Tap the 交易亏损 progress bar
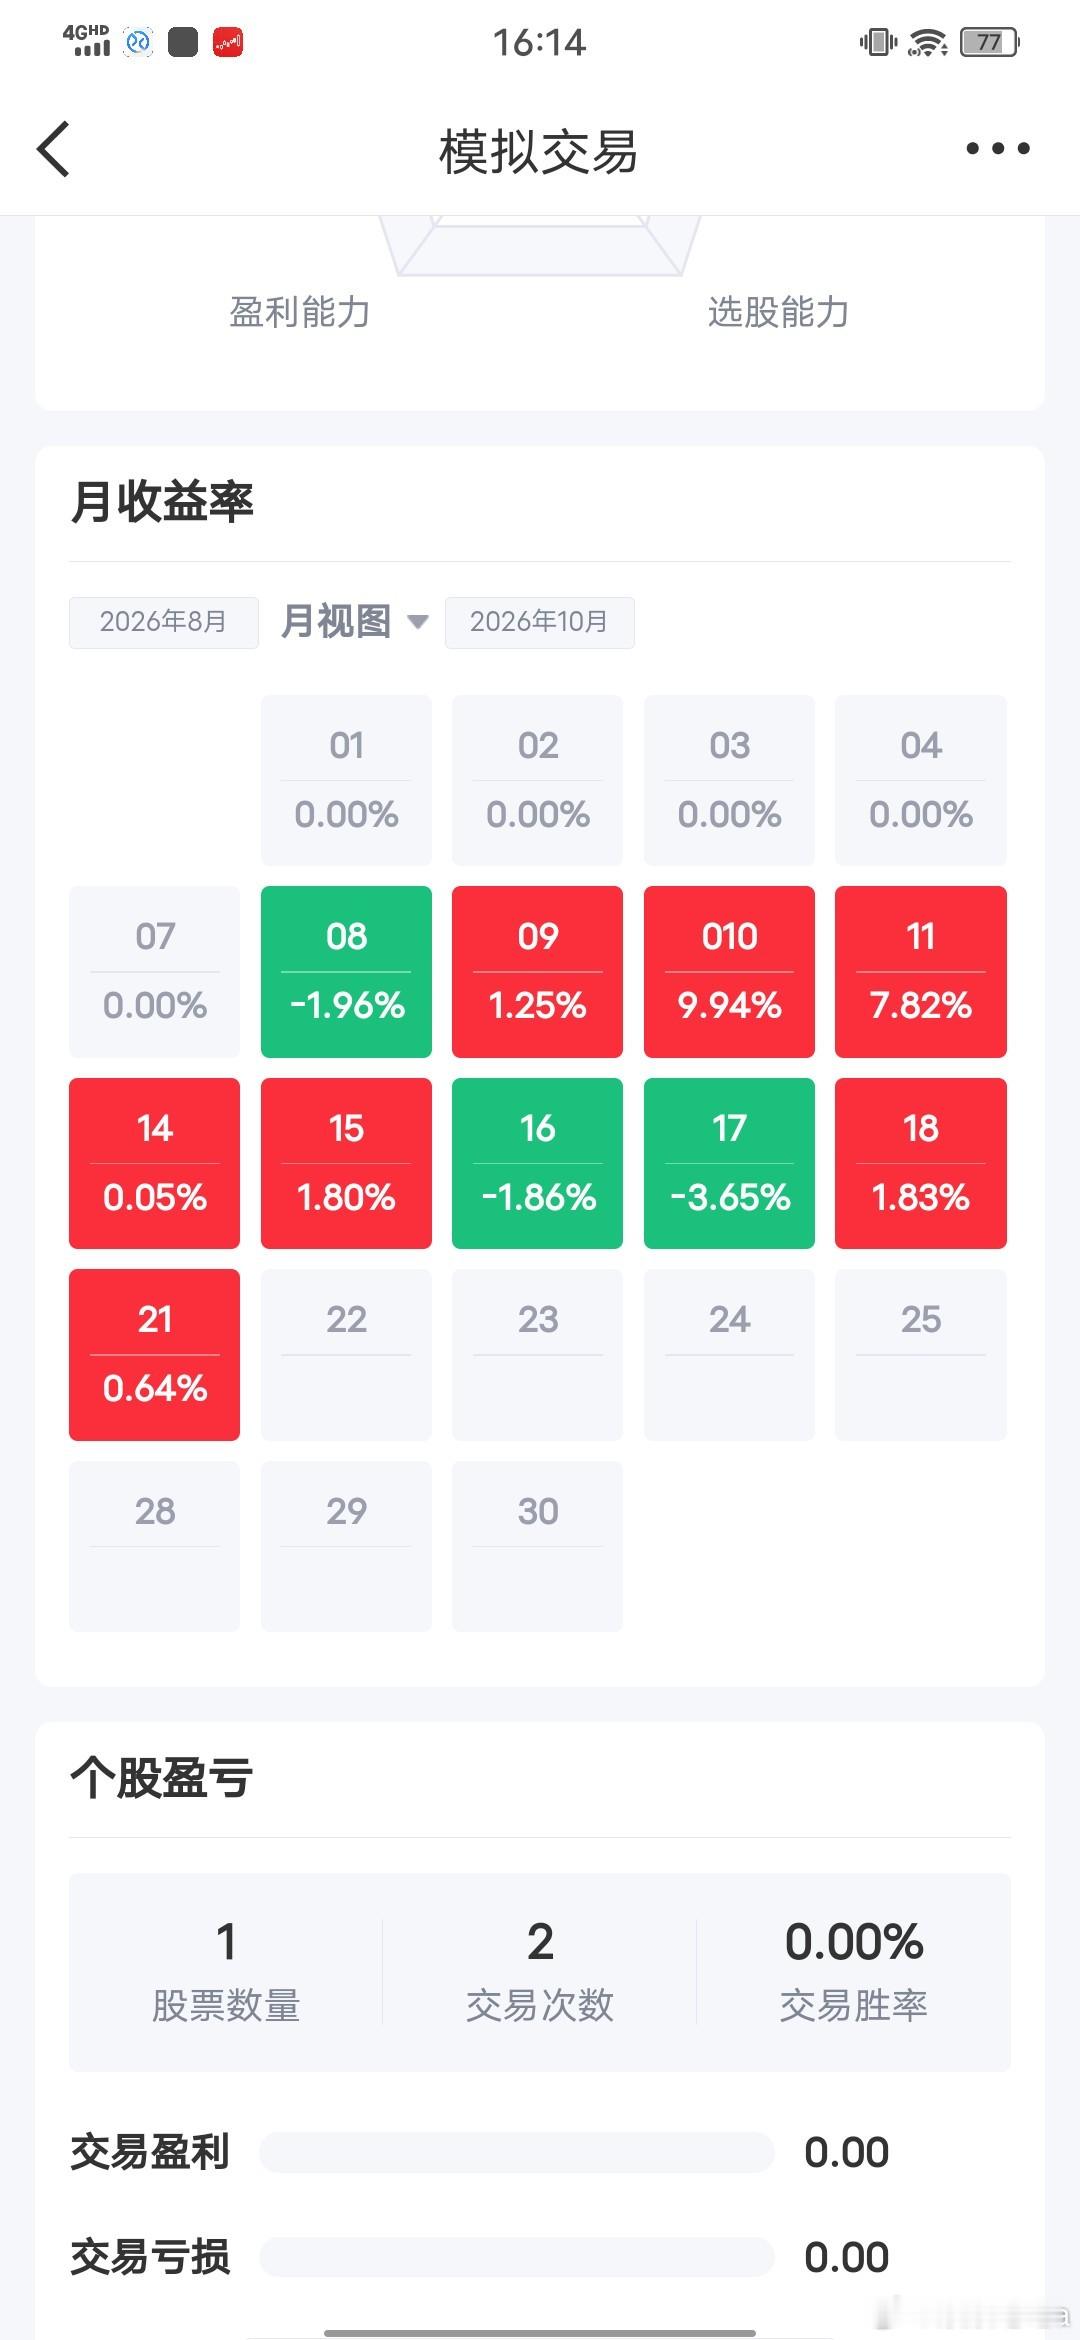Viewport: 1080px width, 2340px height. (517, 2257)
